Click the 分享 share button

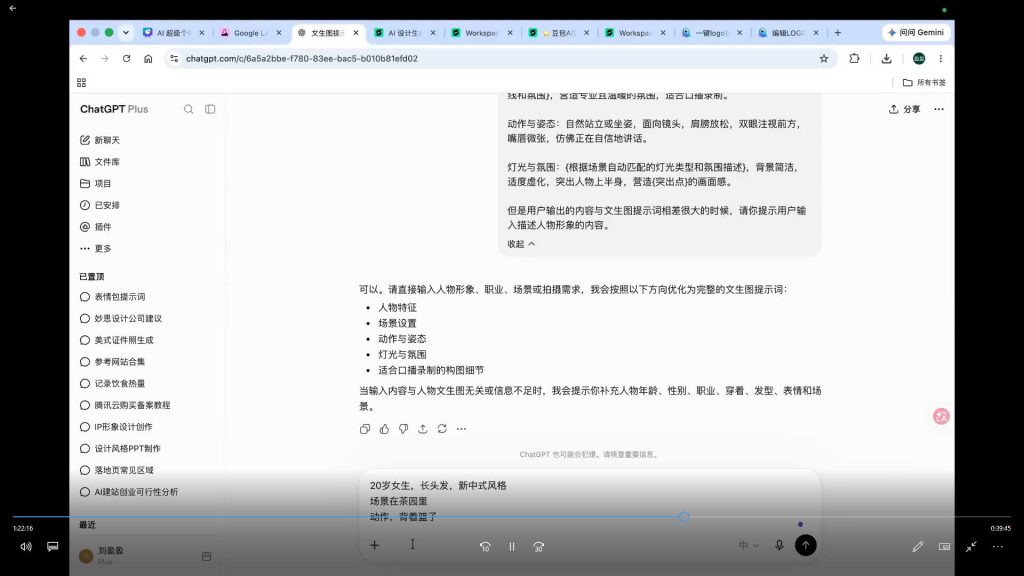pyautogui.click(x=904, y=109)
